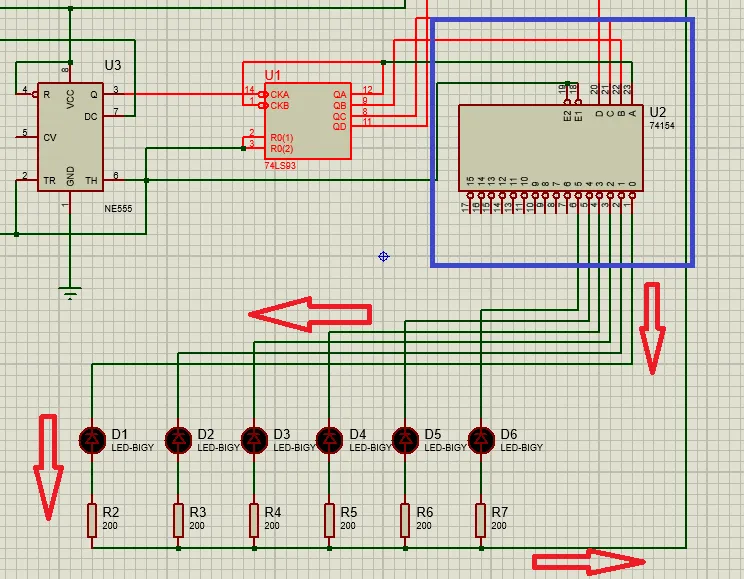Click the QC output label on U1

coord(340,116)
